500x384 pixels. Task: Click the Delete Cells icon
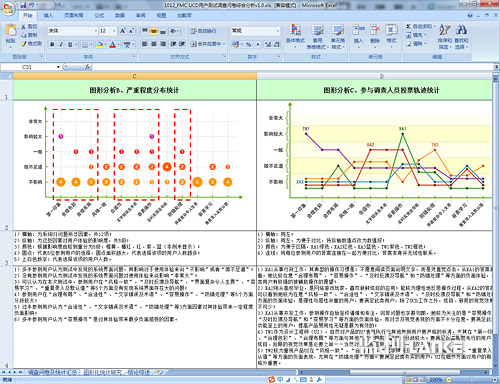point(375,30)
